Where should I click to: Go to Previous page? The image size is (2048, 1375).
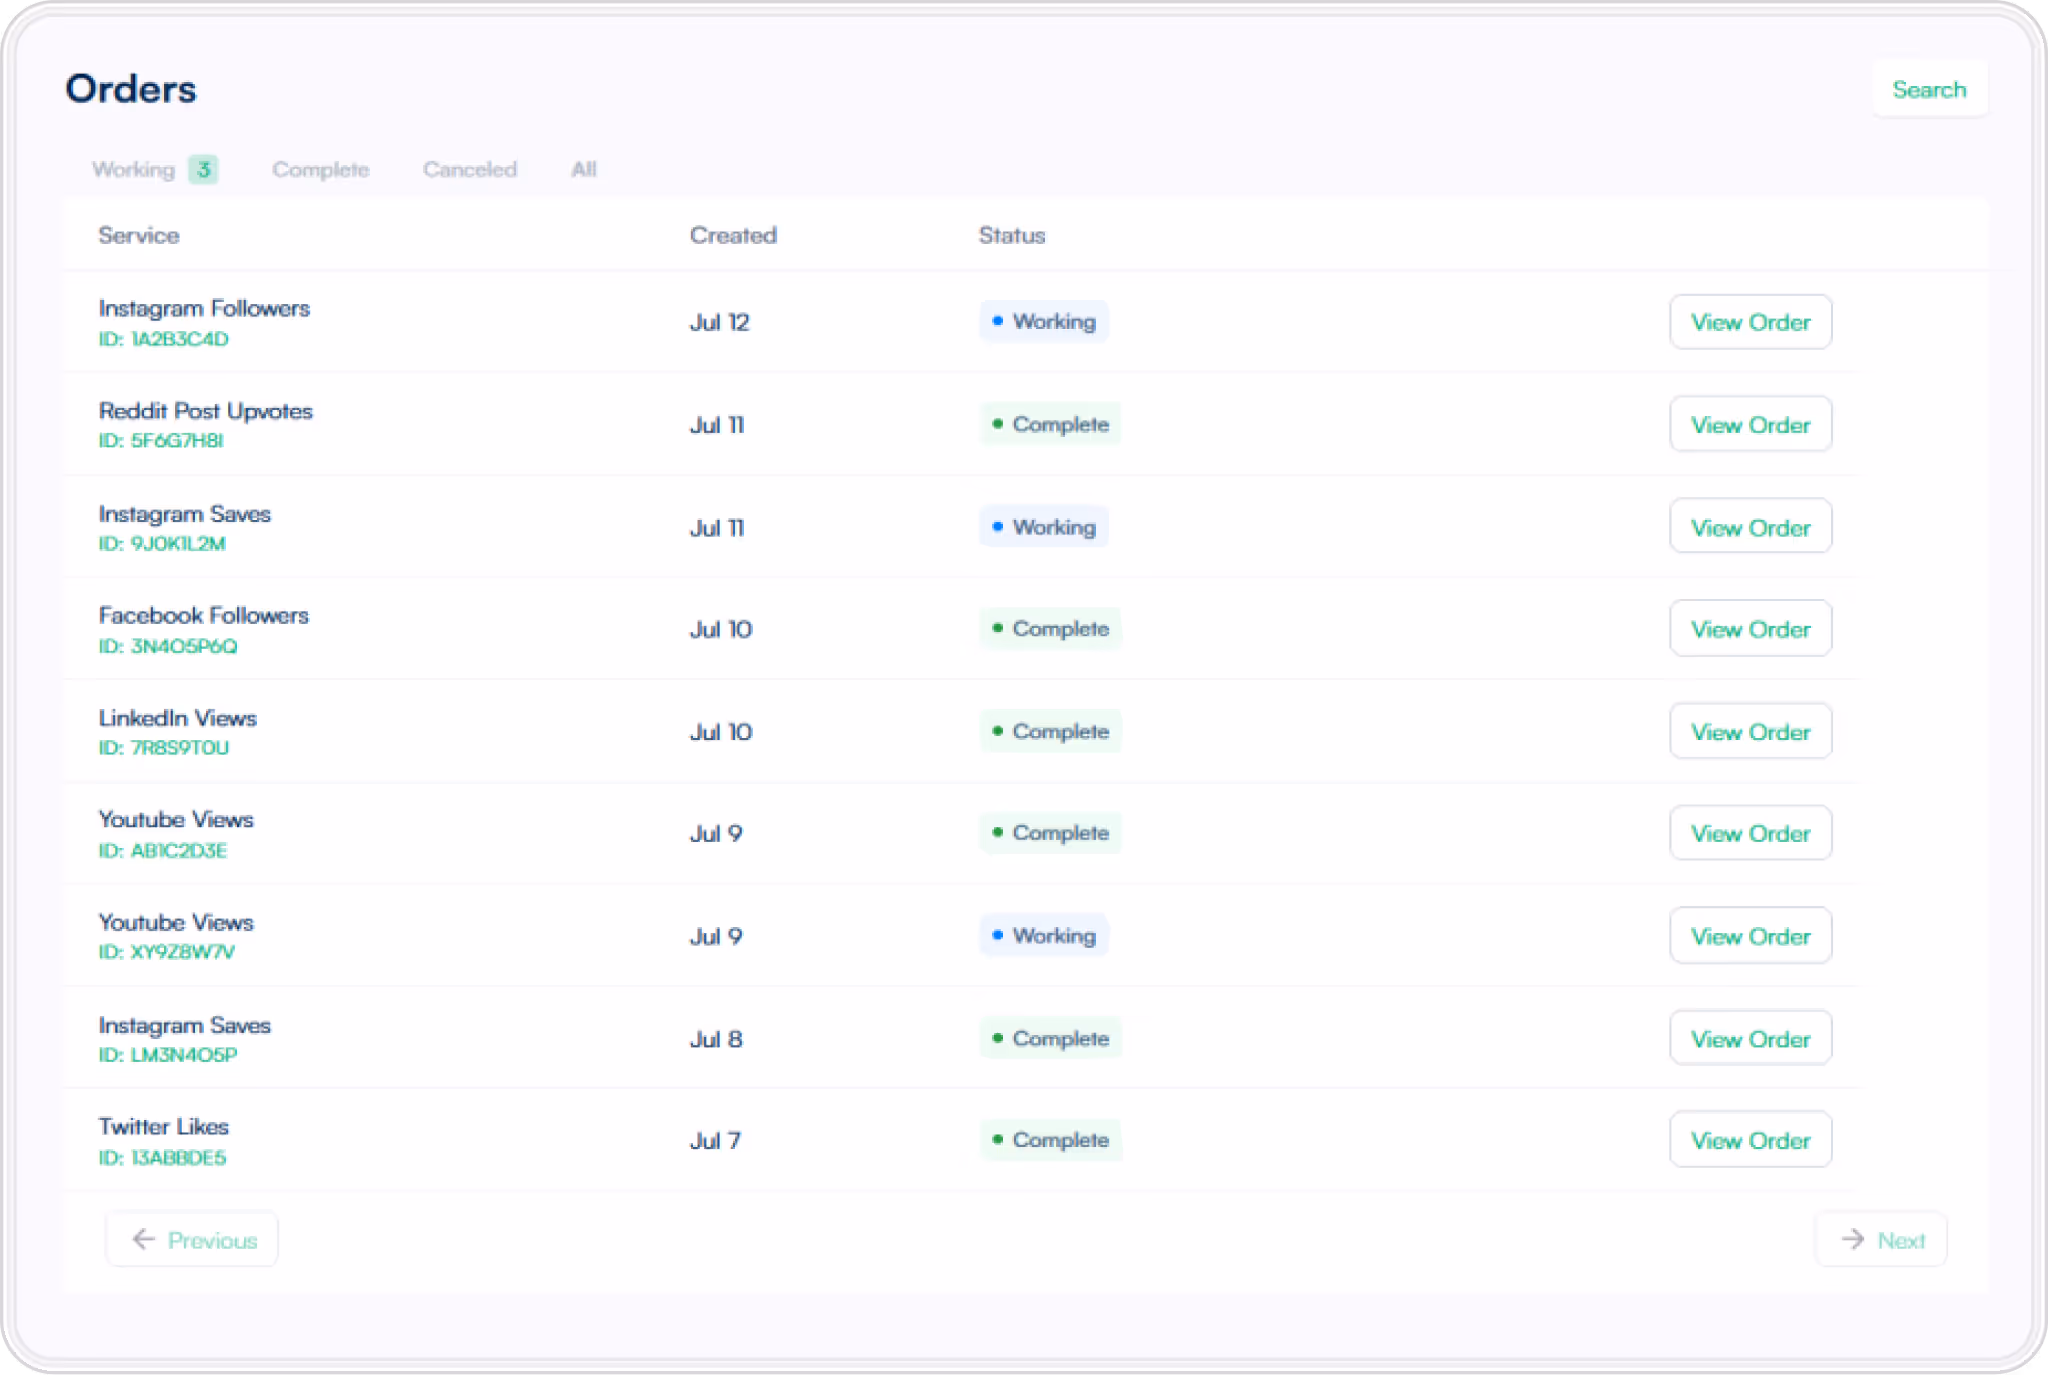tap(192, 1240)
